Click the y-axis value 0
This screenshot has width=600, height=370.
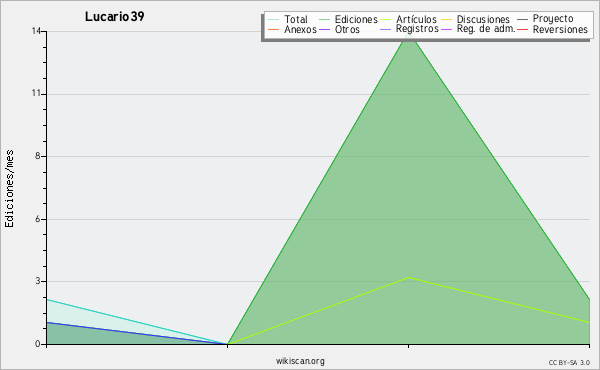point(38,344)
